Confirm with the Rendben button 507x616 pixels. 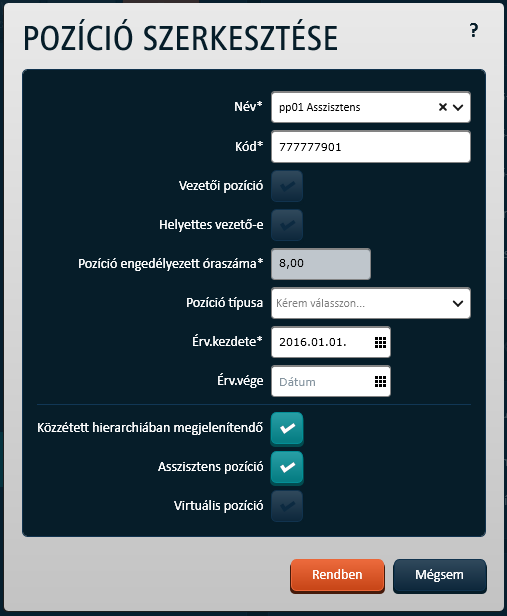(337, 575)
